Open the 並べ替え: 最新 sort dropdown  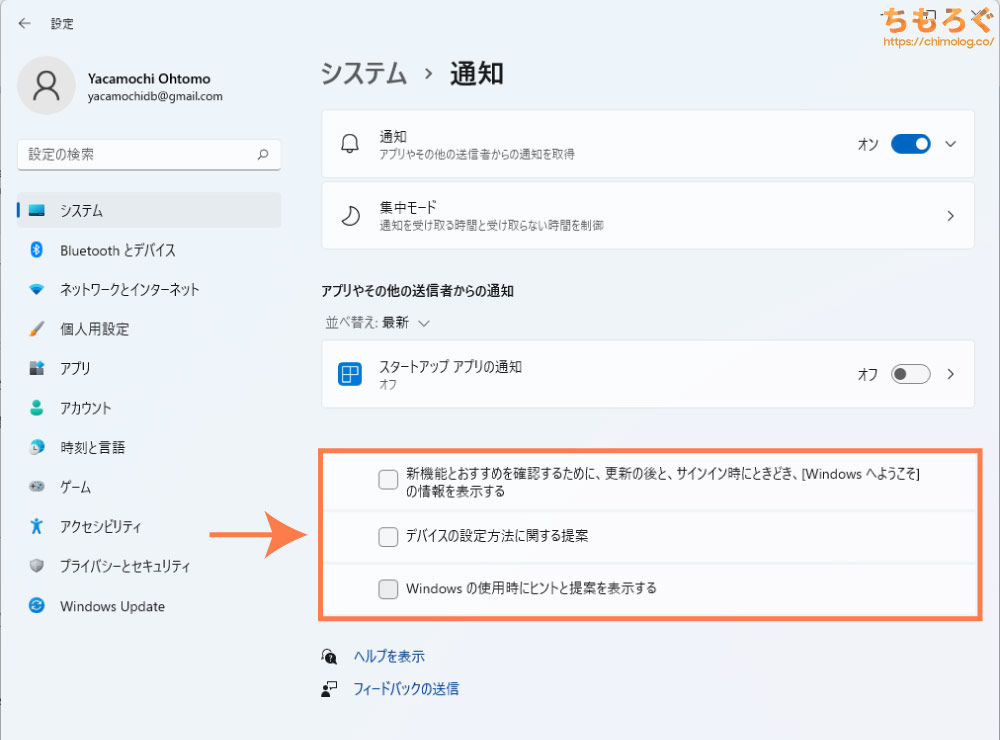click(x=377, y=323)
